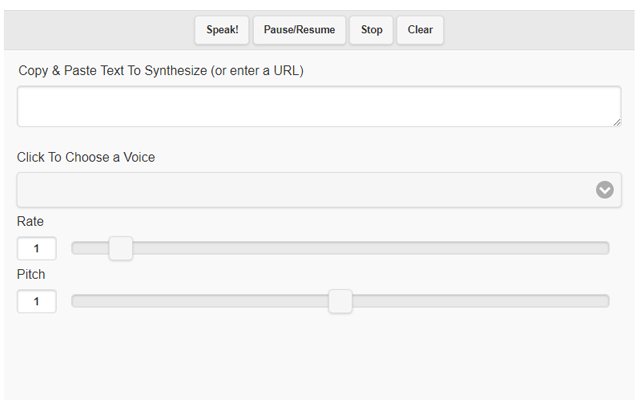The height and width of the screenshot is (400, 640).
Task: Set Pitch slider to its maximum end
Action: pyautogui.click(x=607, y=301)
